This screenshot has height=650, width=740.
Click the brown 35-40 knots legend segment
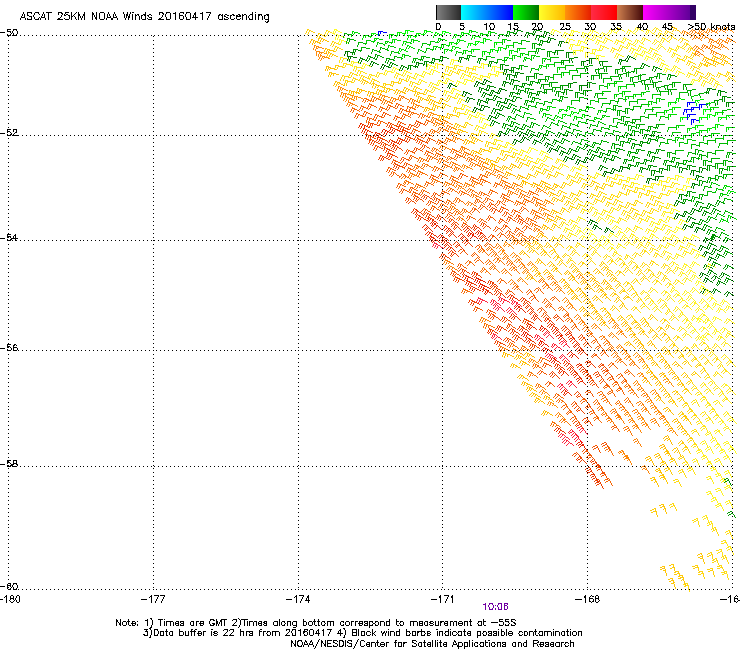click(x=630, y=12)
